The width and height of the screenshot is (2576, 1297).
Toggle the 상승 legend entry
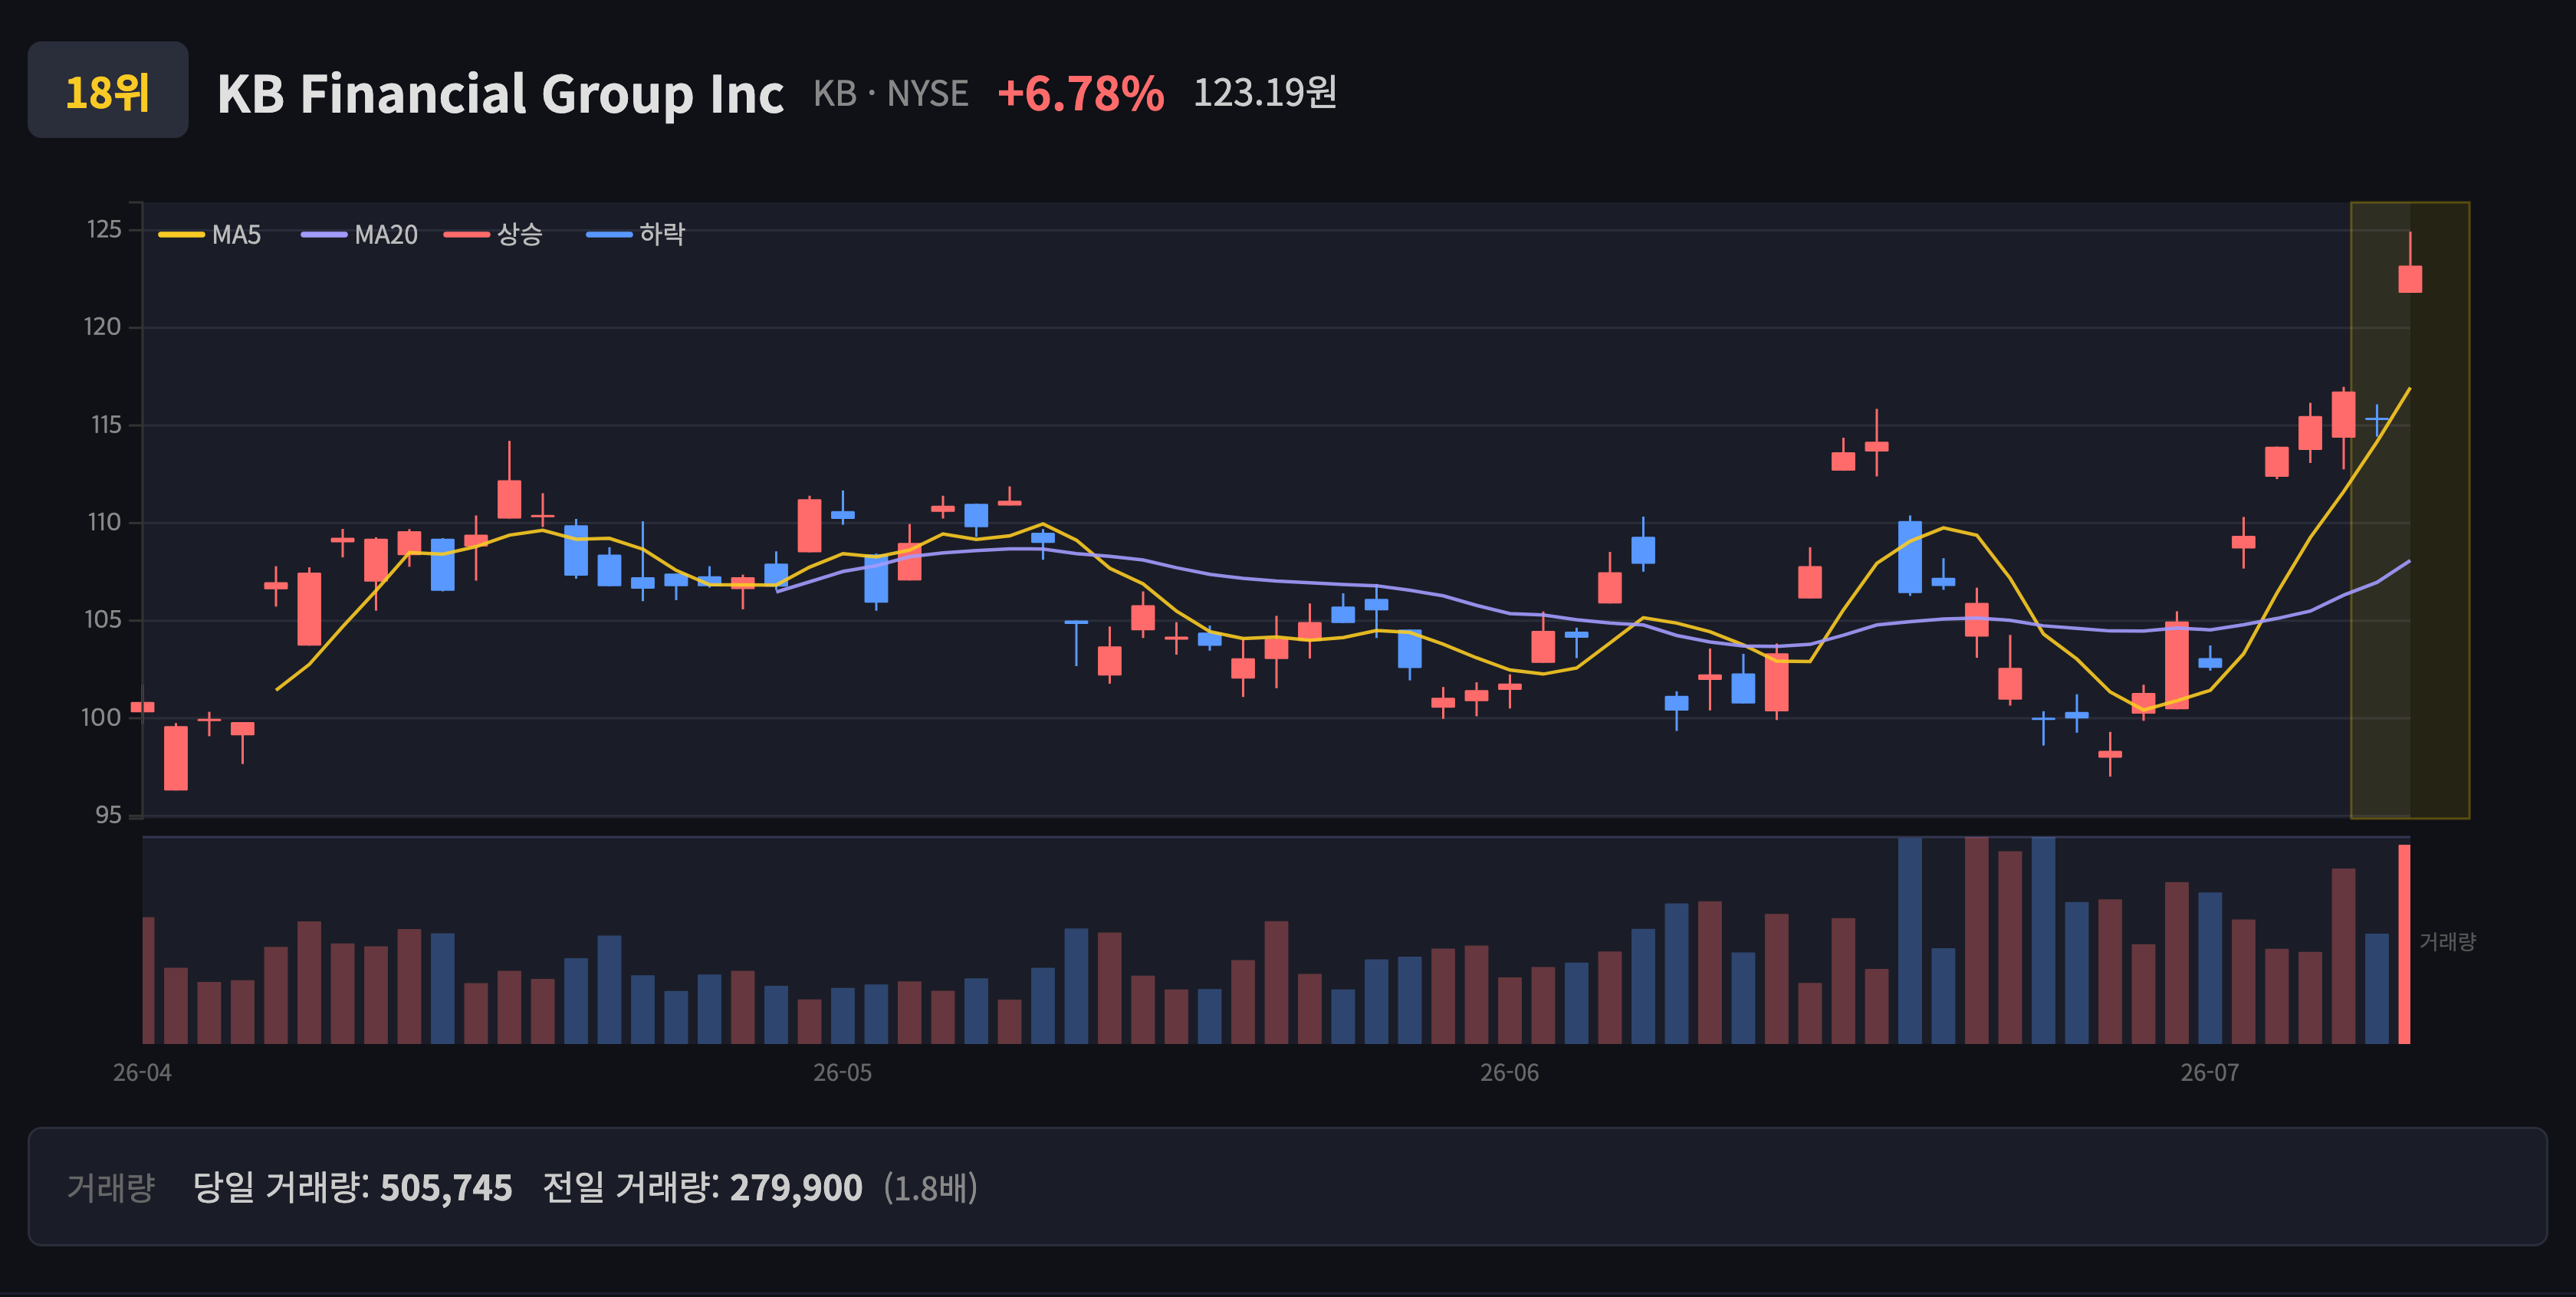pos(494,235)
